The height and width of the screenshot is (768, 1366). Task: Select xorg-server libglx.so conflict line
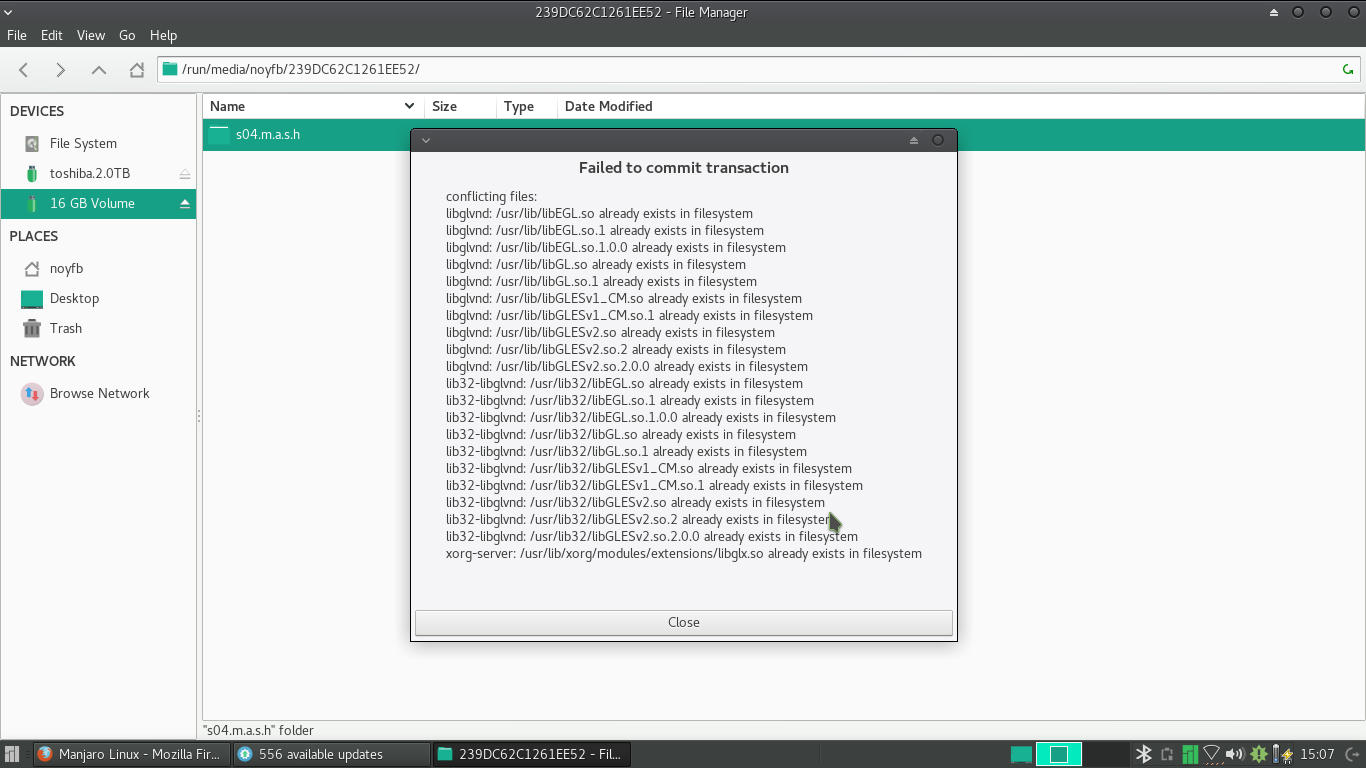pos(684,554)
